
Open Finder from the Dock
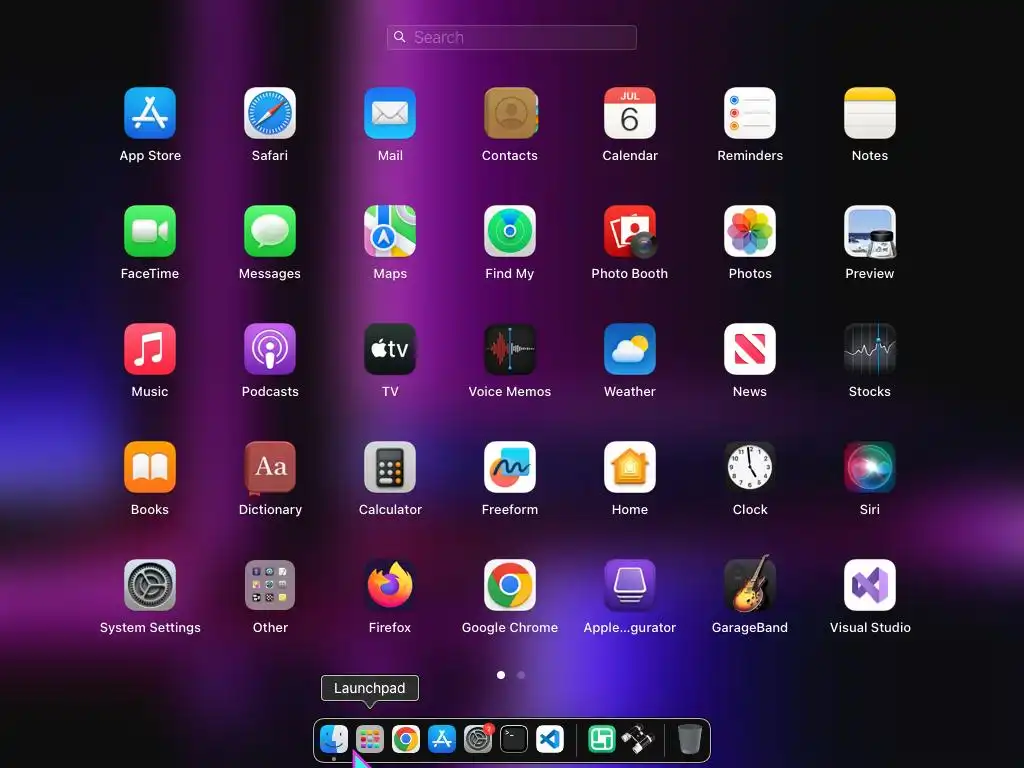coord(334,739)
